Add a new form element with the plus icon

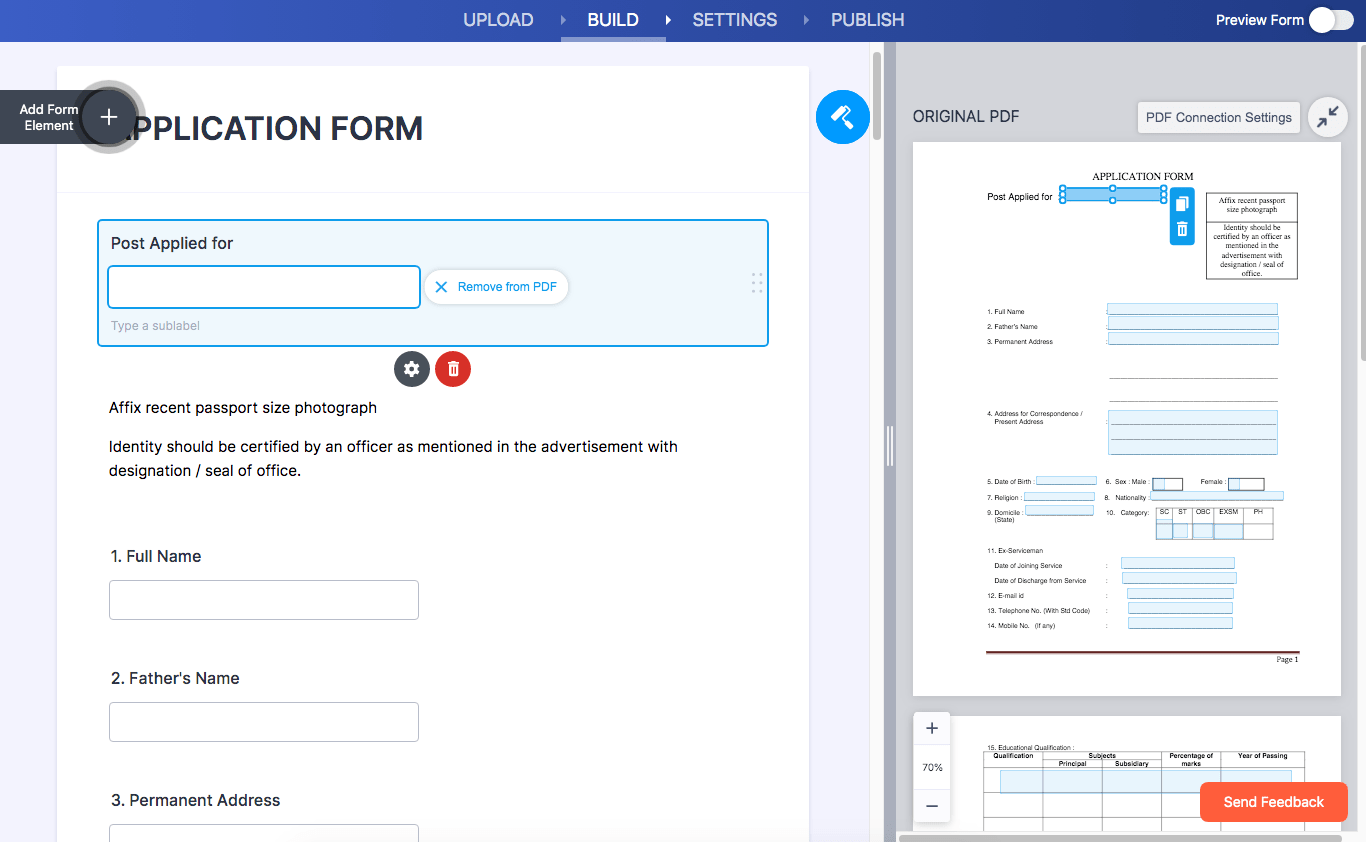coord(108,117)
